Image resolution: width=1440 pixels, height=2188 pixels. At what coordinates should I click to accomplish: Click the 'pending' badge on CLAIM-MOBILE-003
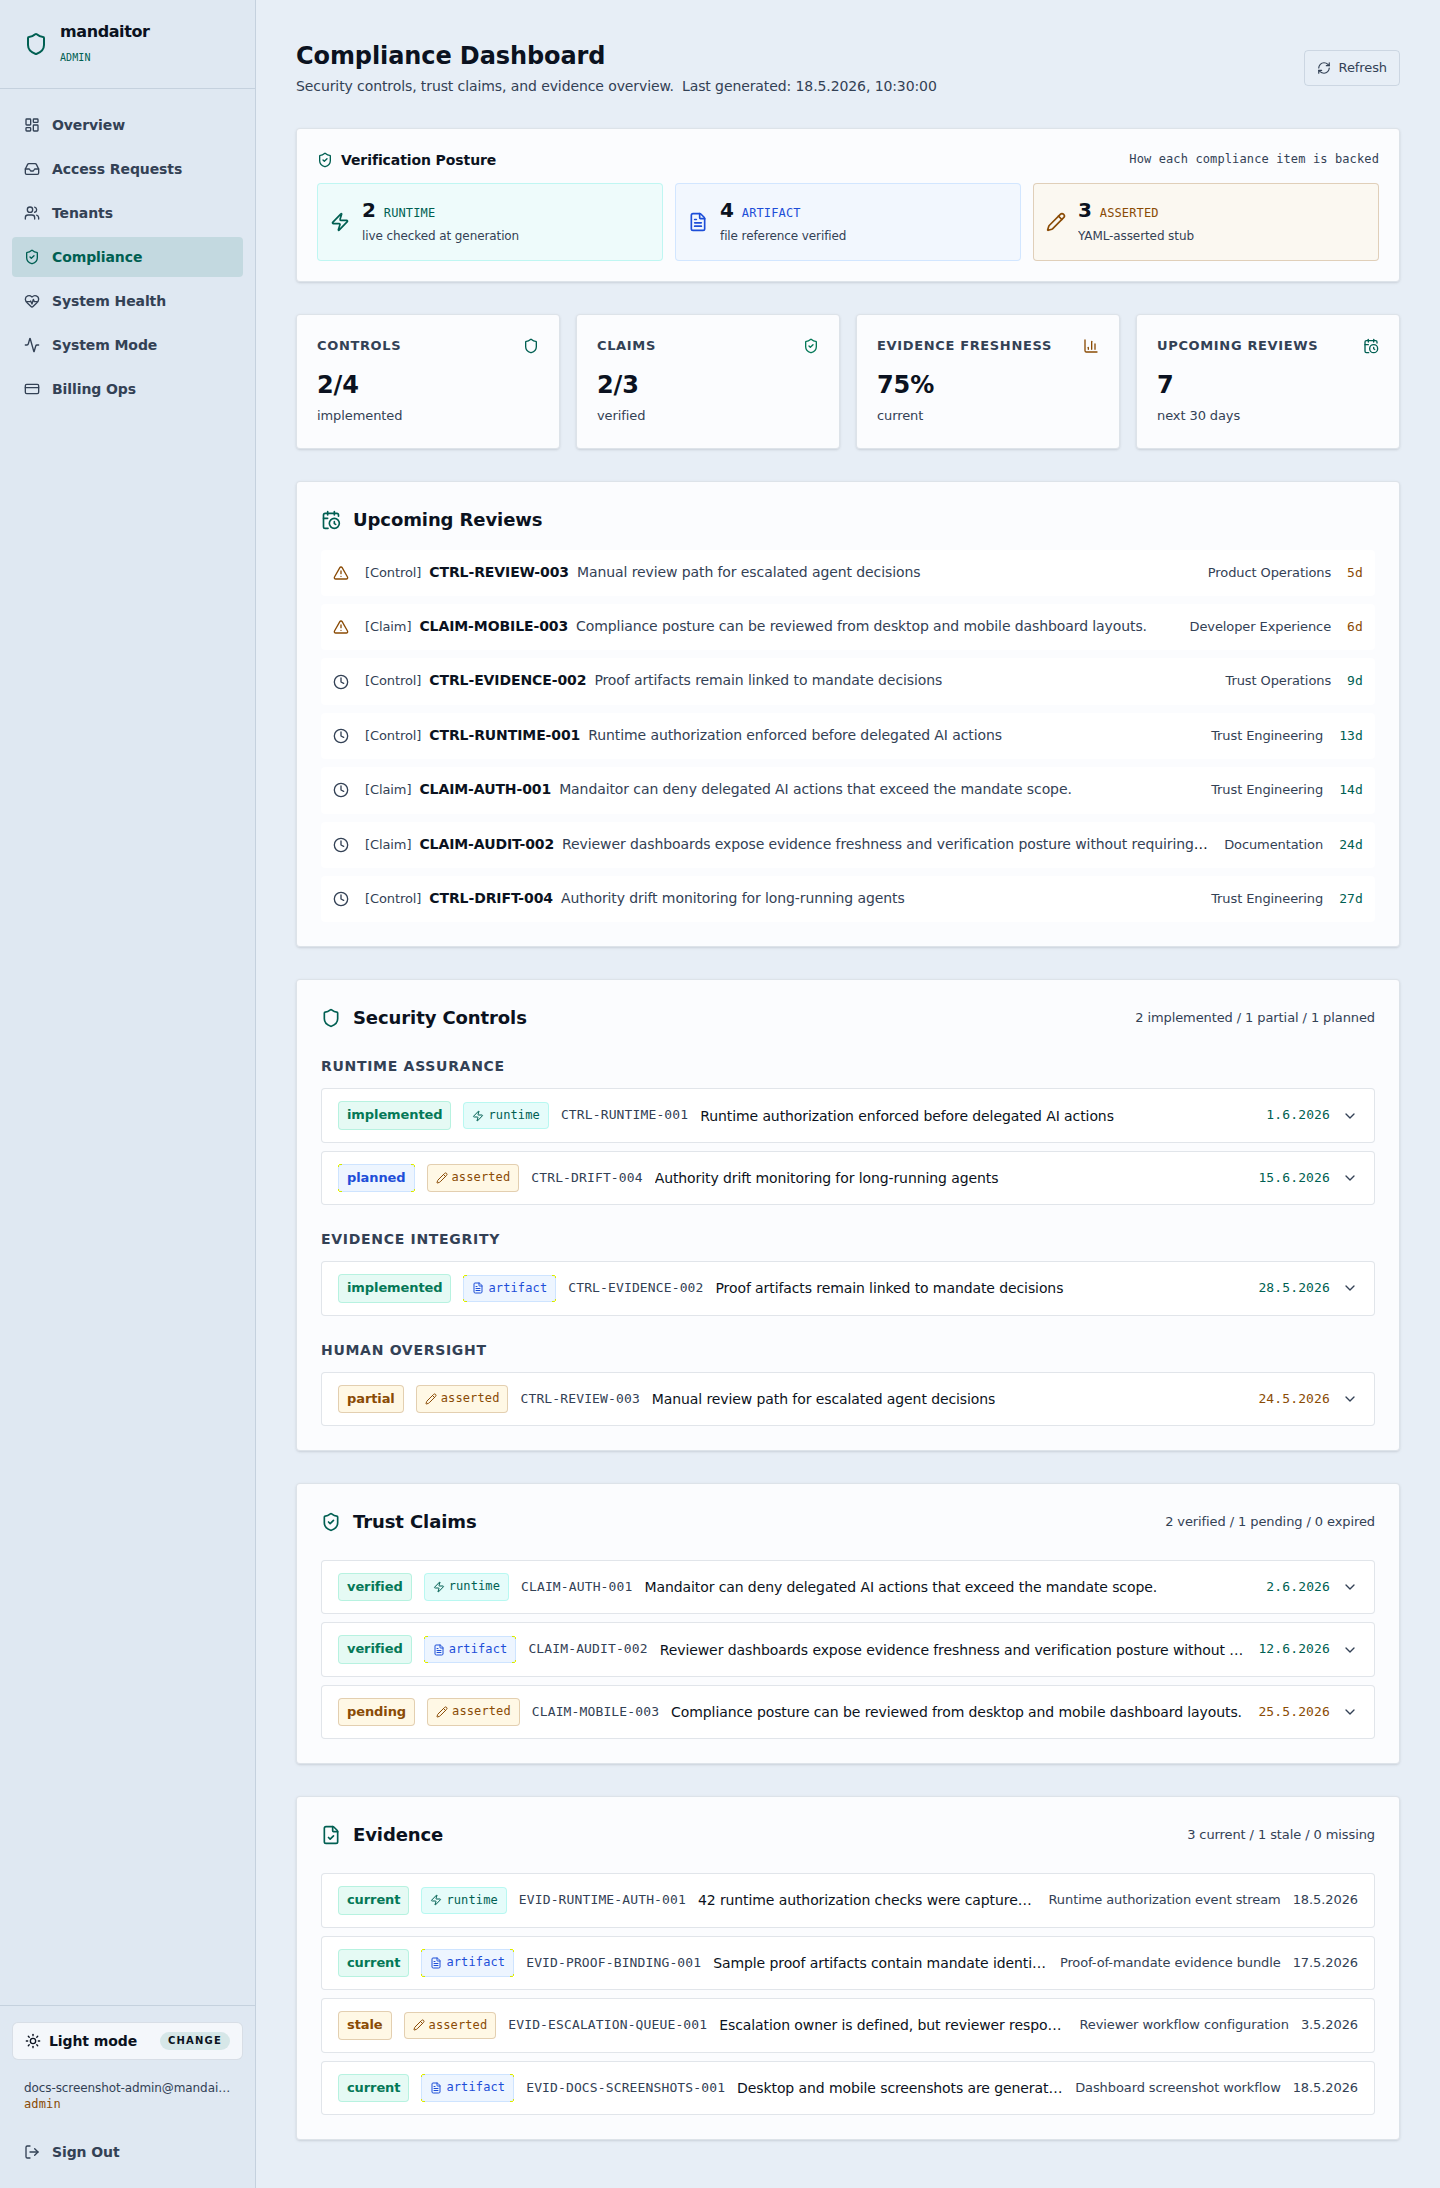[x=376, y=1712]
